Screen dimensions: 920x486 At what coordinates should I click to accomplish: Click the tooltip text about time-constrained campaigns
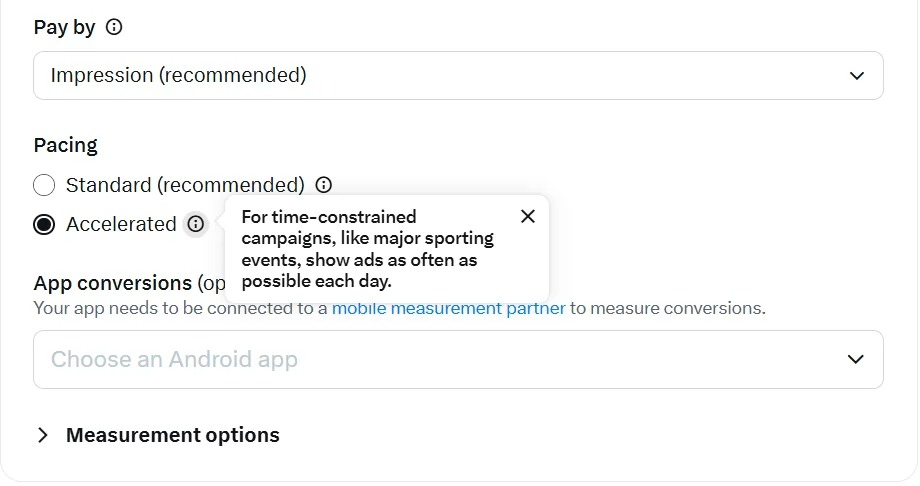[x=367, y=249]
